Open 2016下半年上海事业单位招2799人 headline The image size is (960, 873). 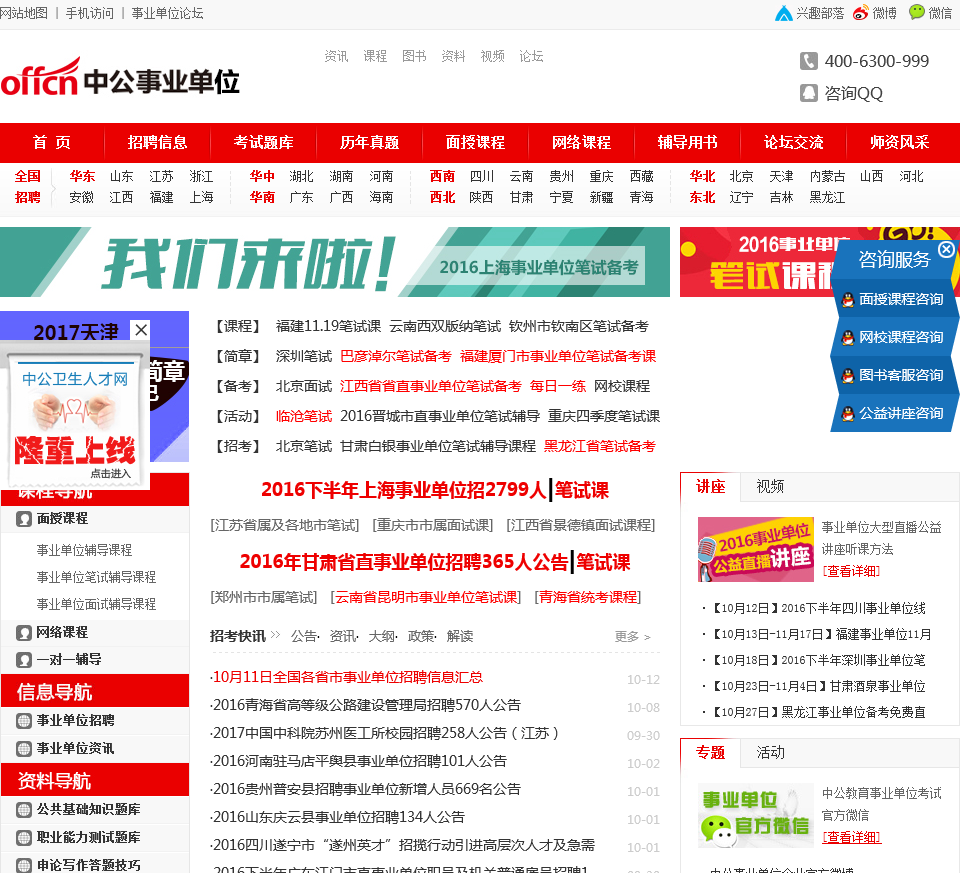403,490
